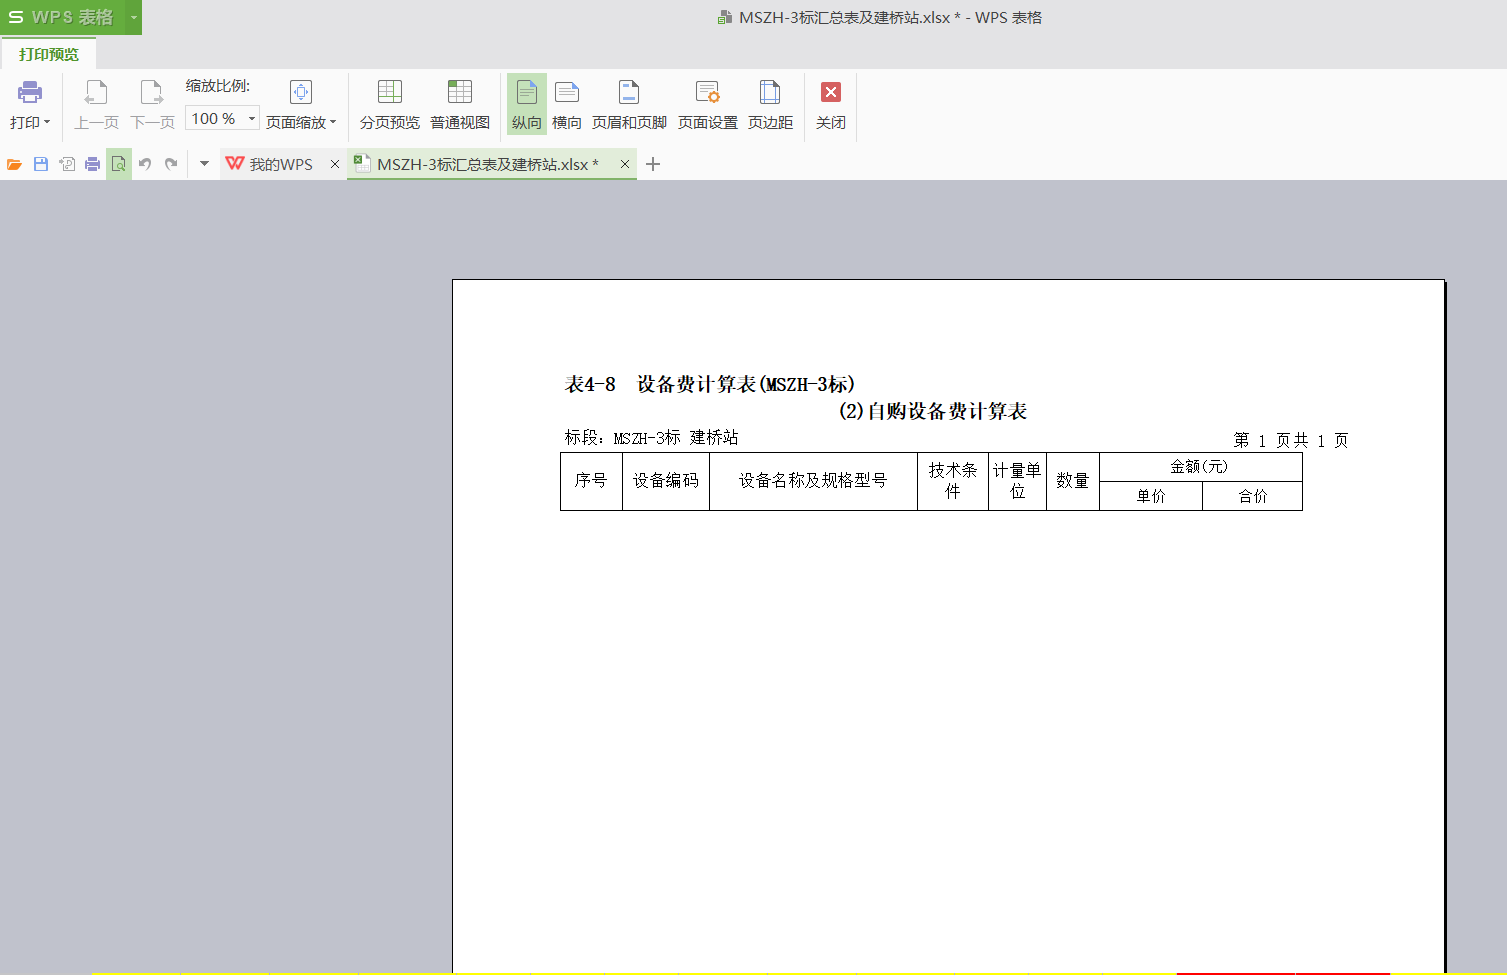Viewport: 1507px width, 975px height.
Task: Expand the WPS 表格 menu dropdown arrow
Action: [x=134, y=17]
